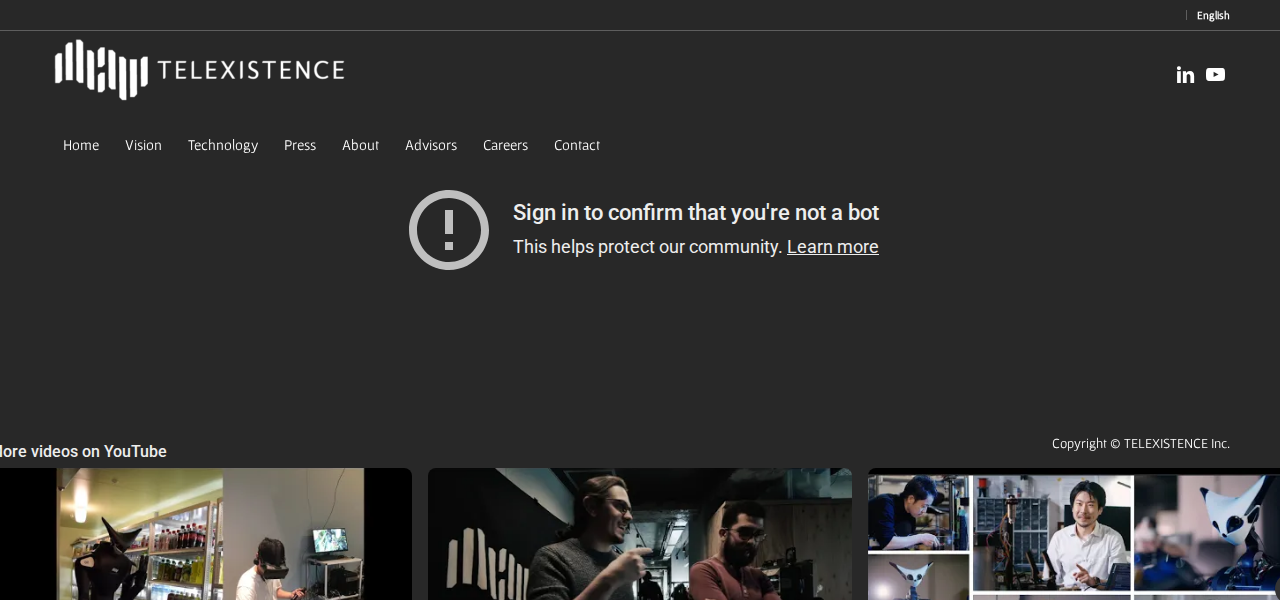Click the Copyright TELEXISTENCE Inc. text
Image resolution: width=1280 pixels, height=600 pixels.
[x=1140, y=444]
